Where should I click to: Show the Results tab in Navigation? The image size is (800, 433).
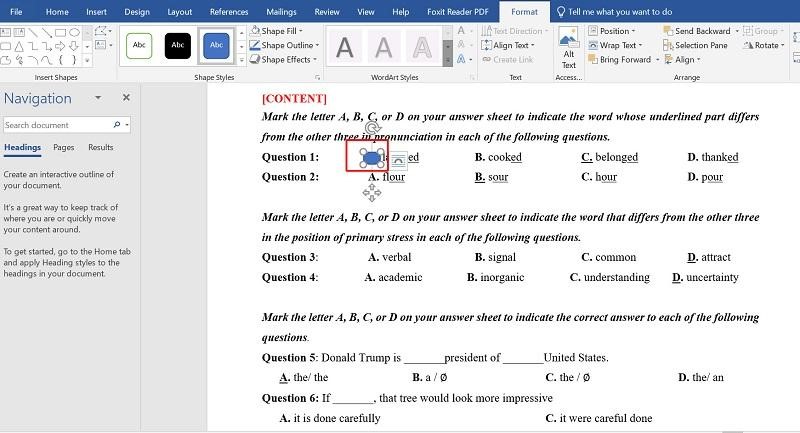point(101,147)
